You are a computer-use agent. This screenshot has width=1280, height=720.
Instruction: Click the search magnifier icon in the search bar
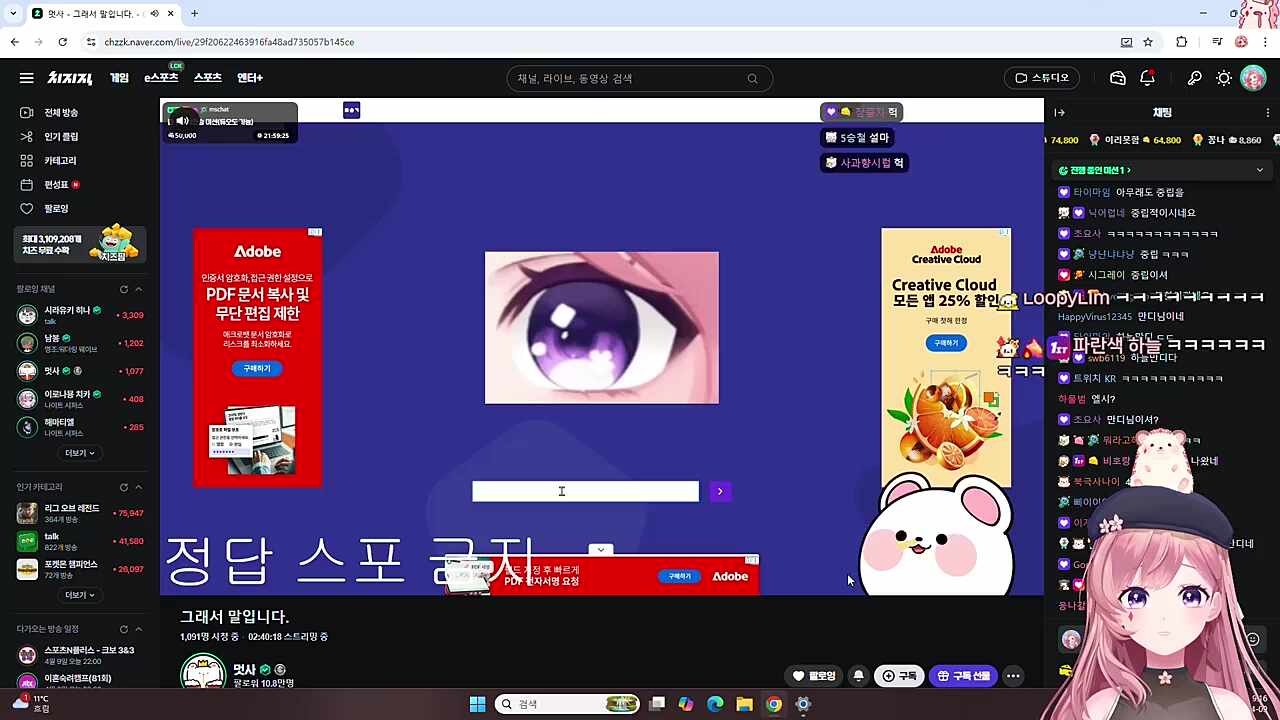(x=753, y=78)
